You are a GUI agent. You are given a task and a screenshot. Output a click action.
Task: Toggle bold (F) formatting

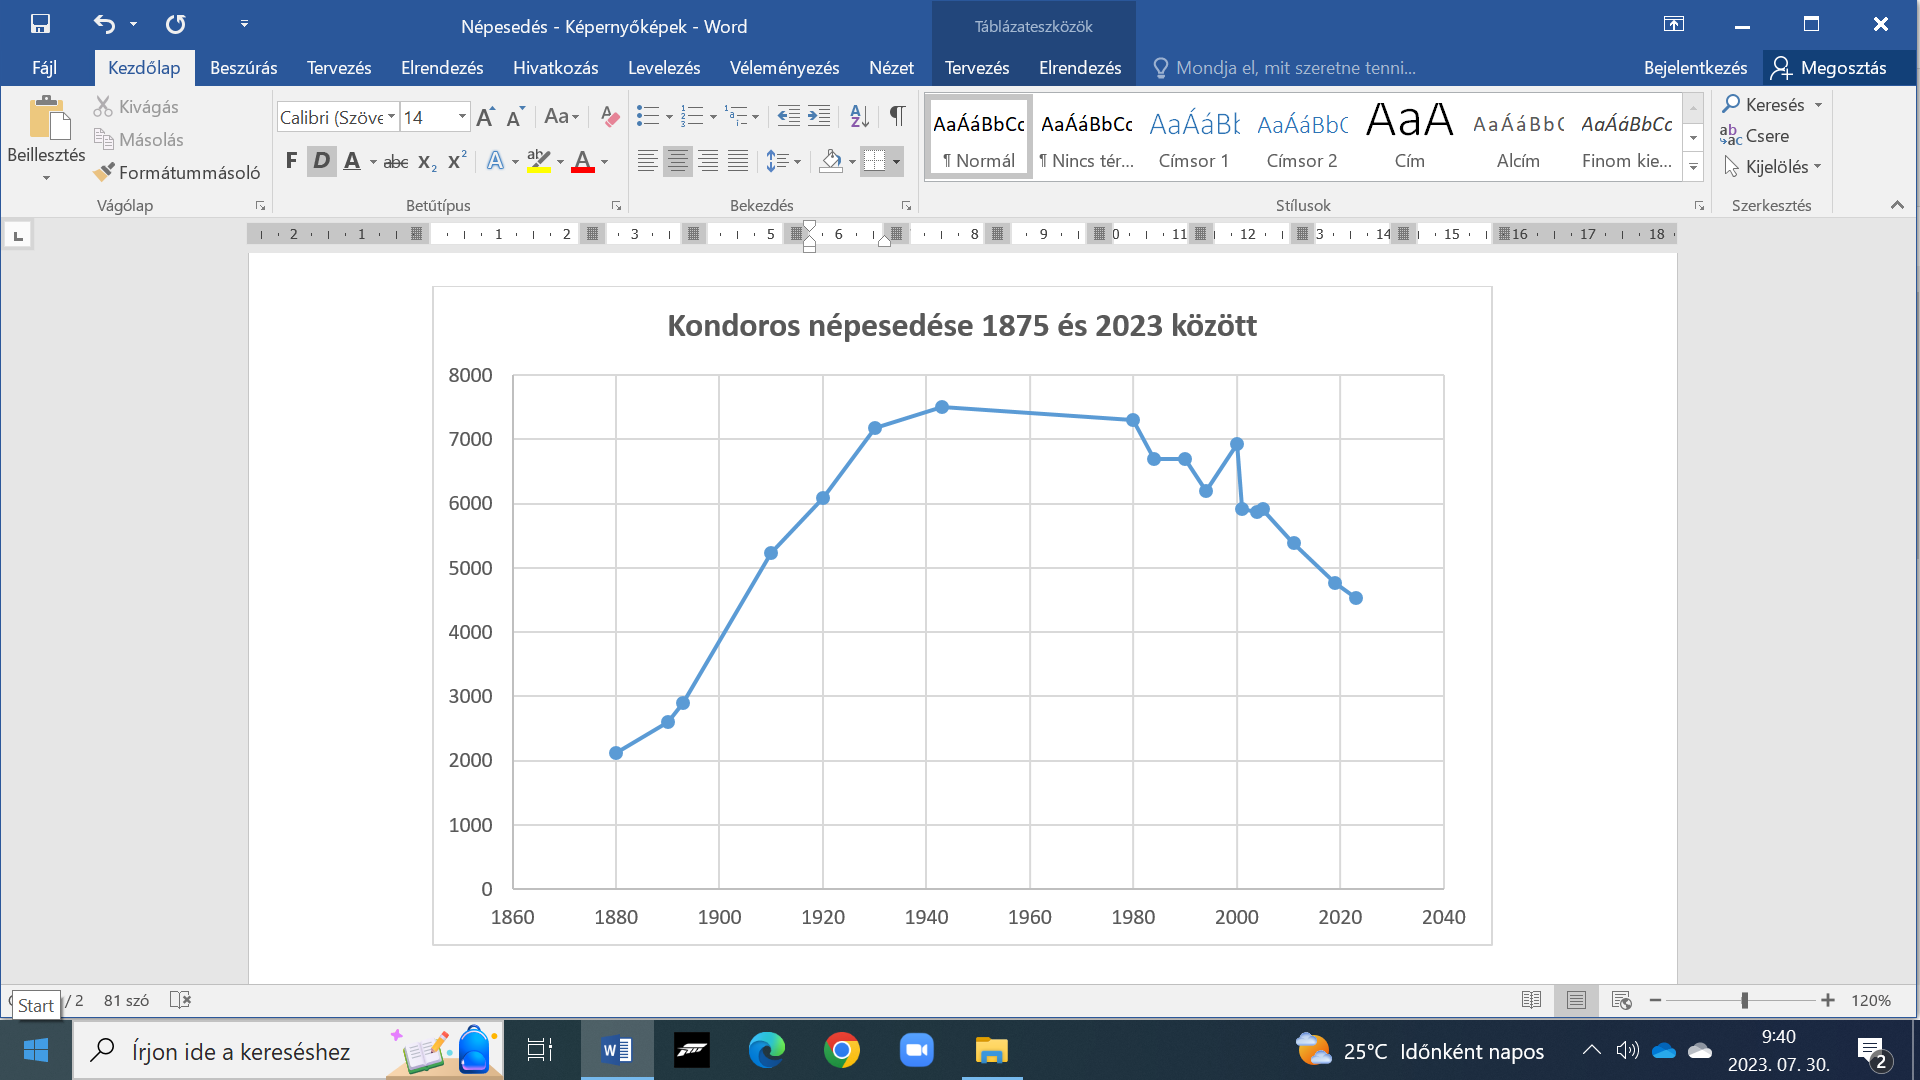point(291,161)
